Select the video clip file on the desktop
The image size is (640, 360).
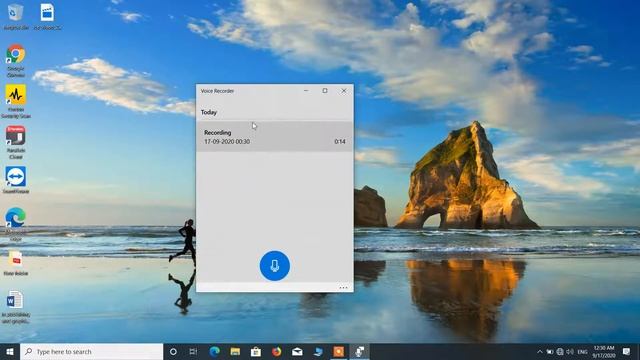[47, 17]
